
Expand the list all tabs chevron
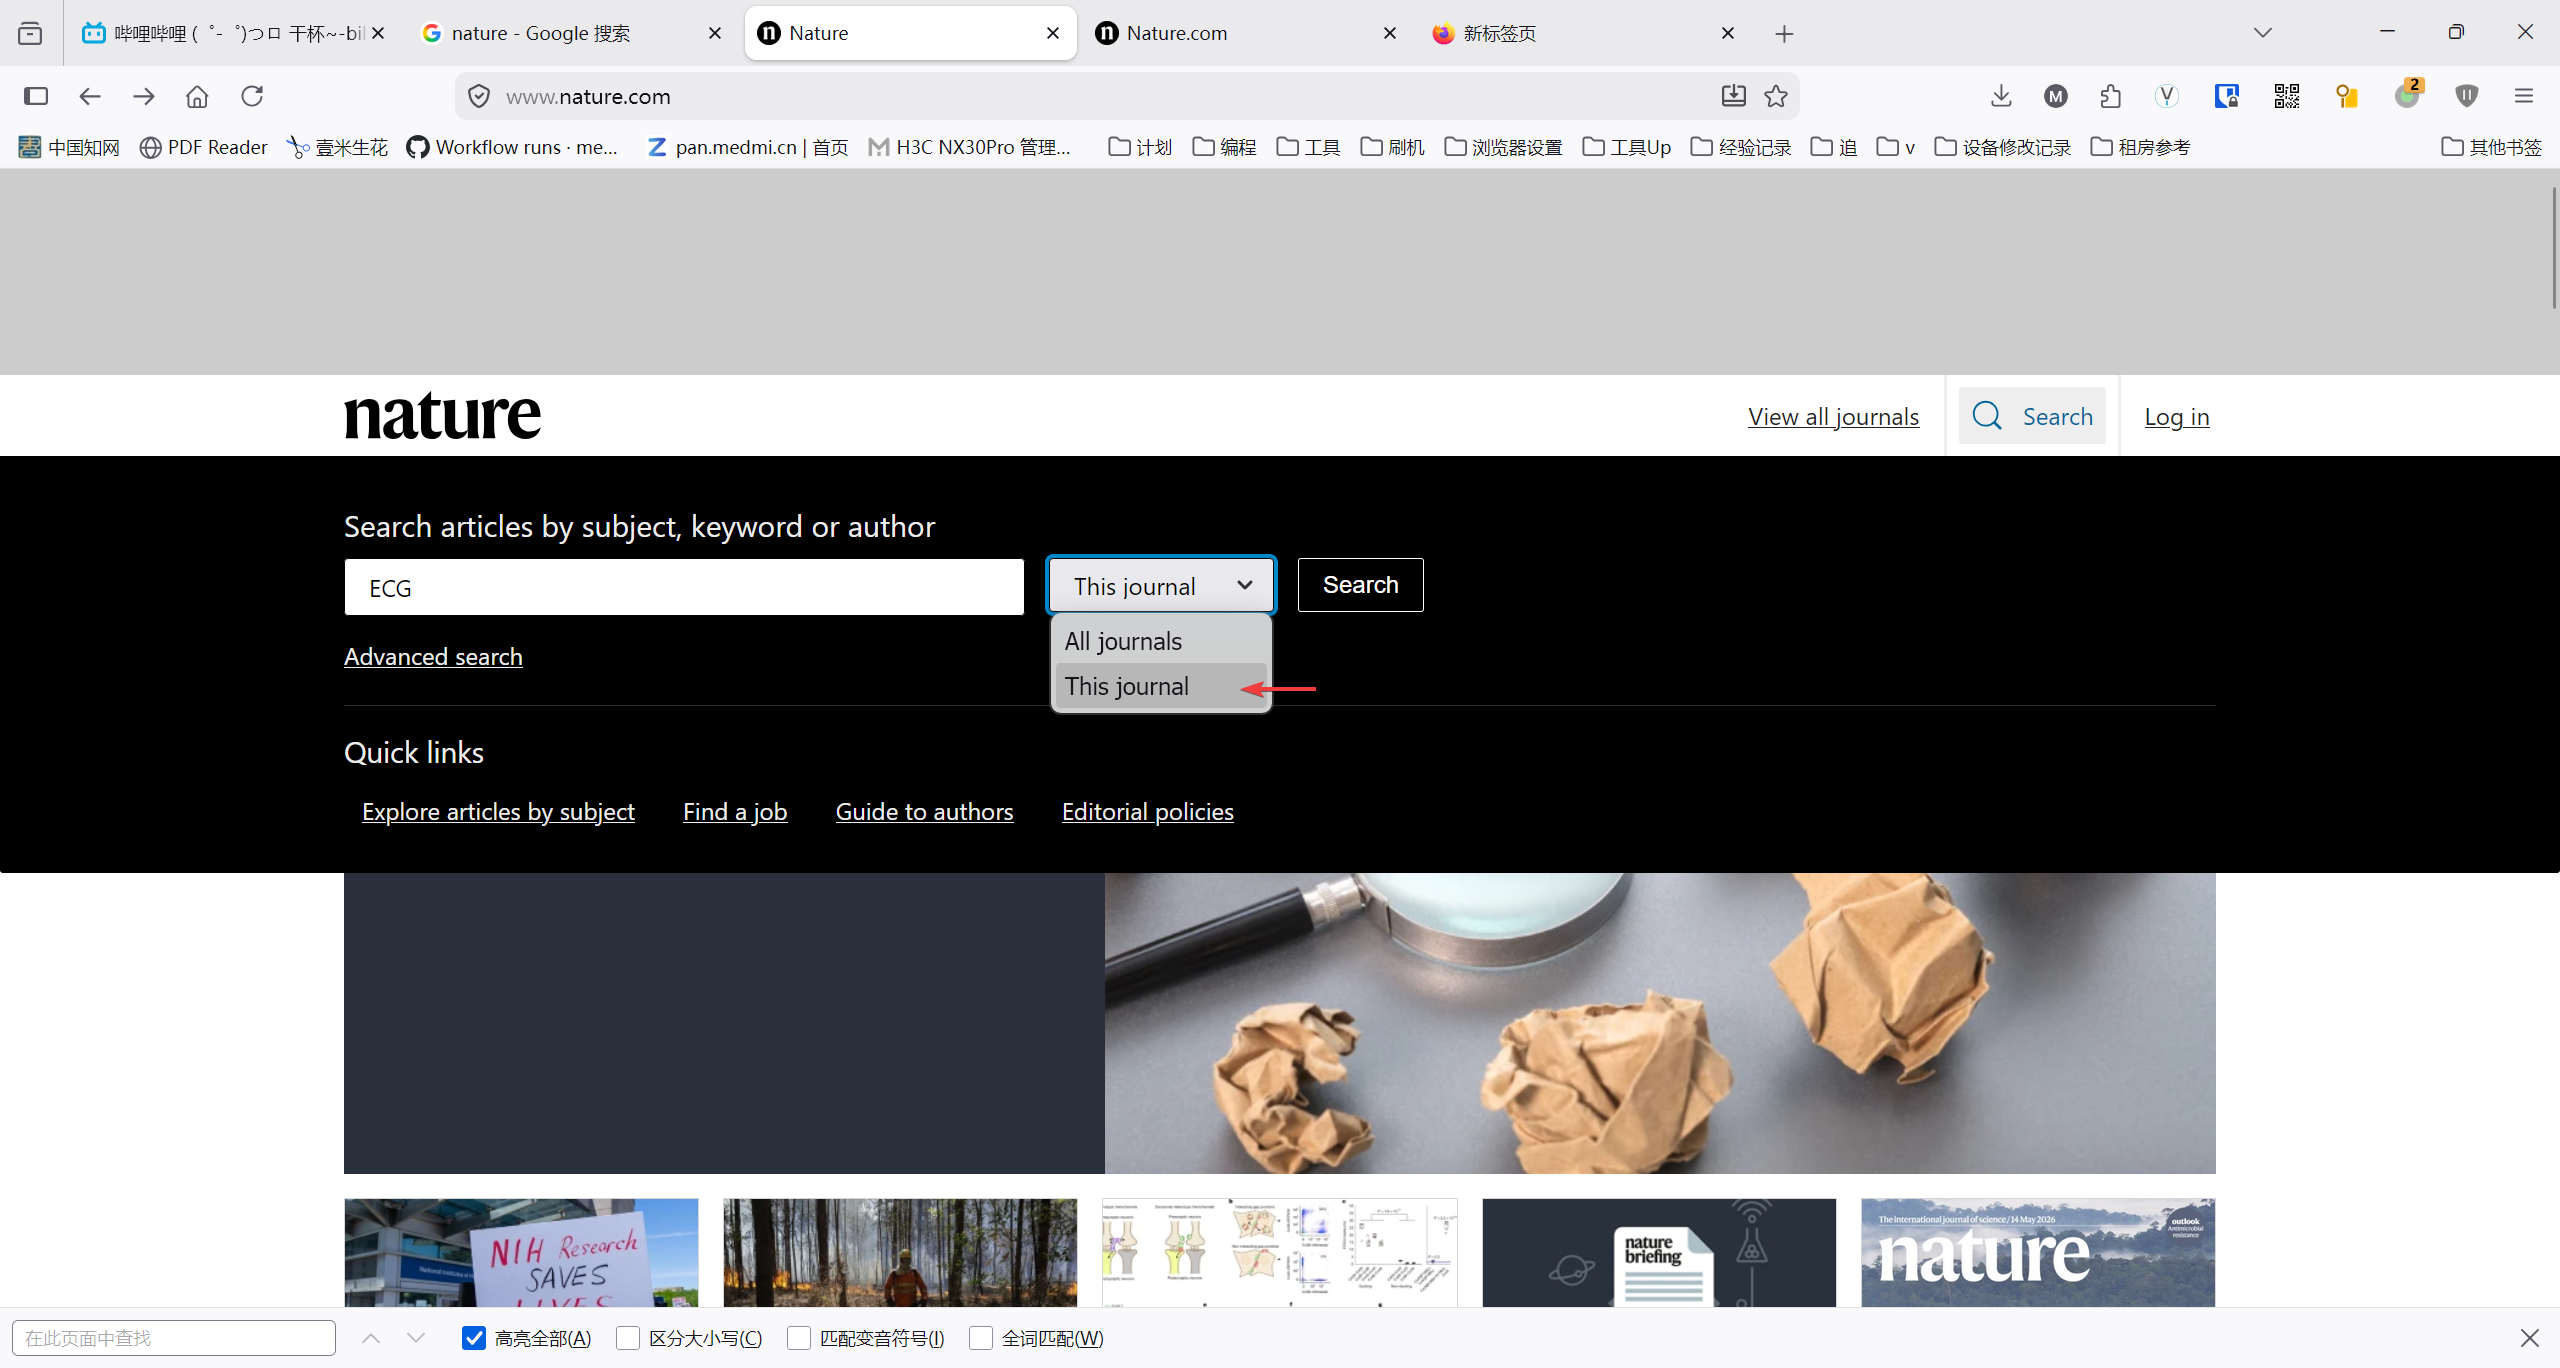click(x=2263, y=33)
